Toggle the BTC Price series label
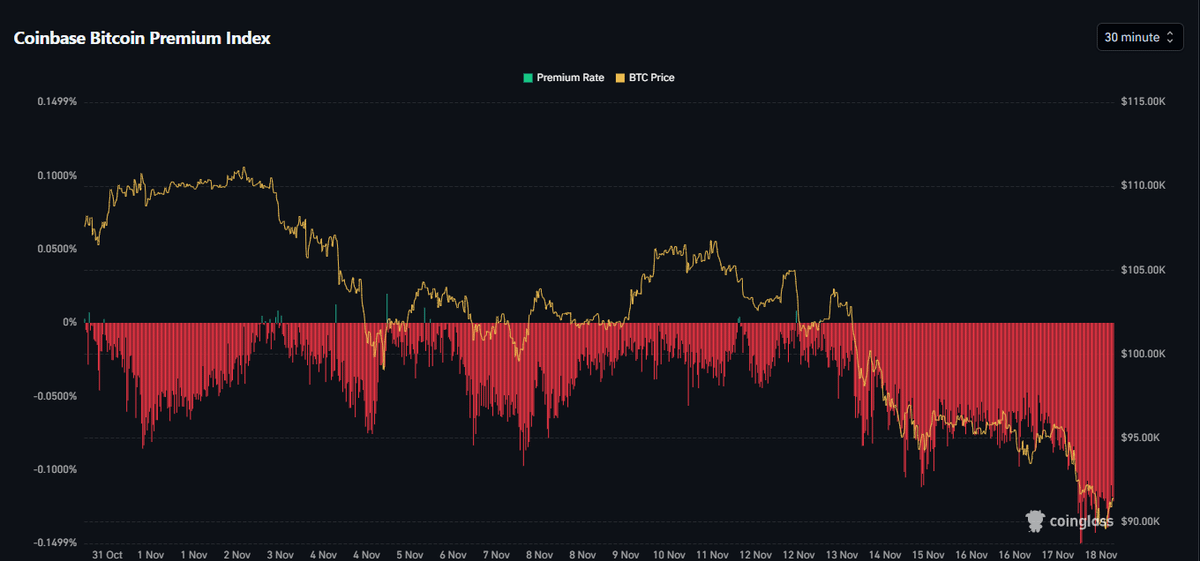 click(x=650, y=77)
